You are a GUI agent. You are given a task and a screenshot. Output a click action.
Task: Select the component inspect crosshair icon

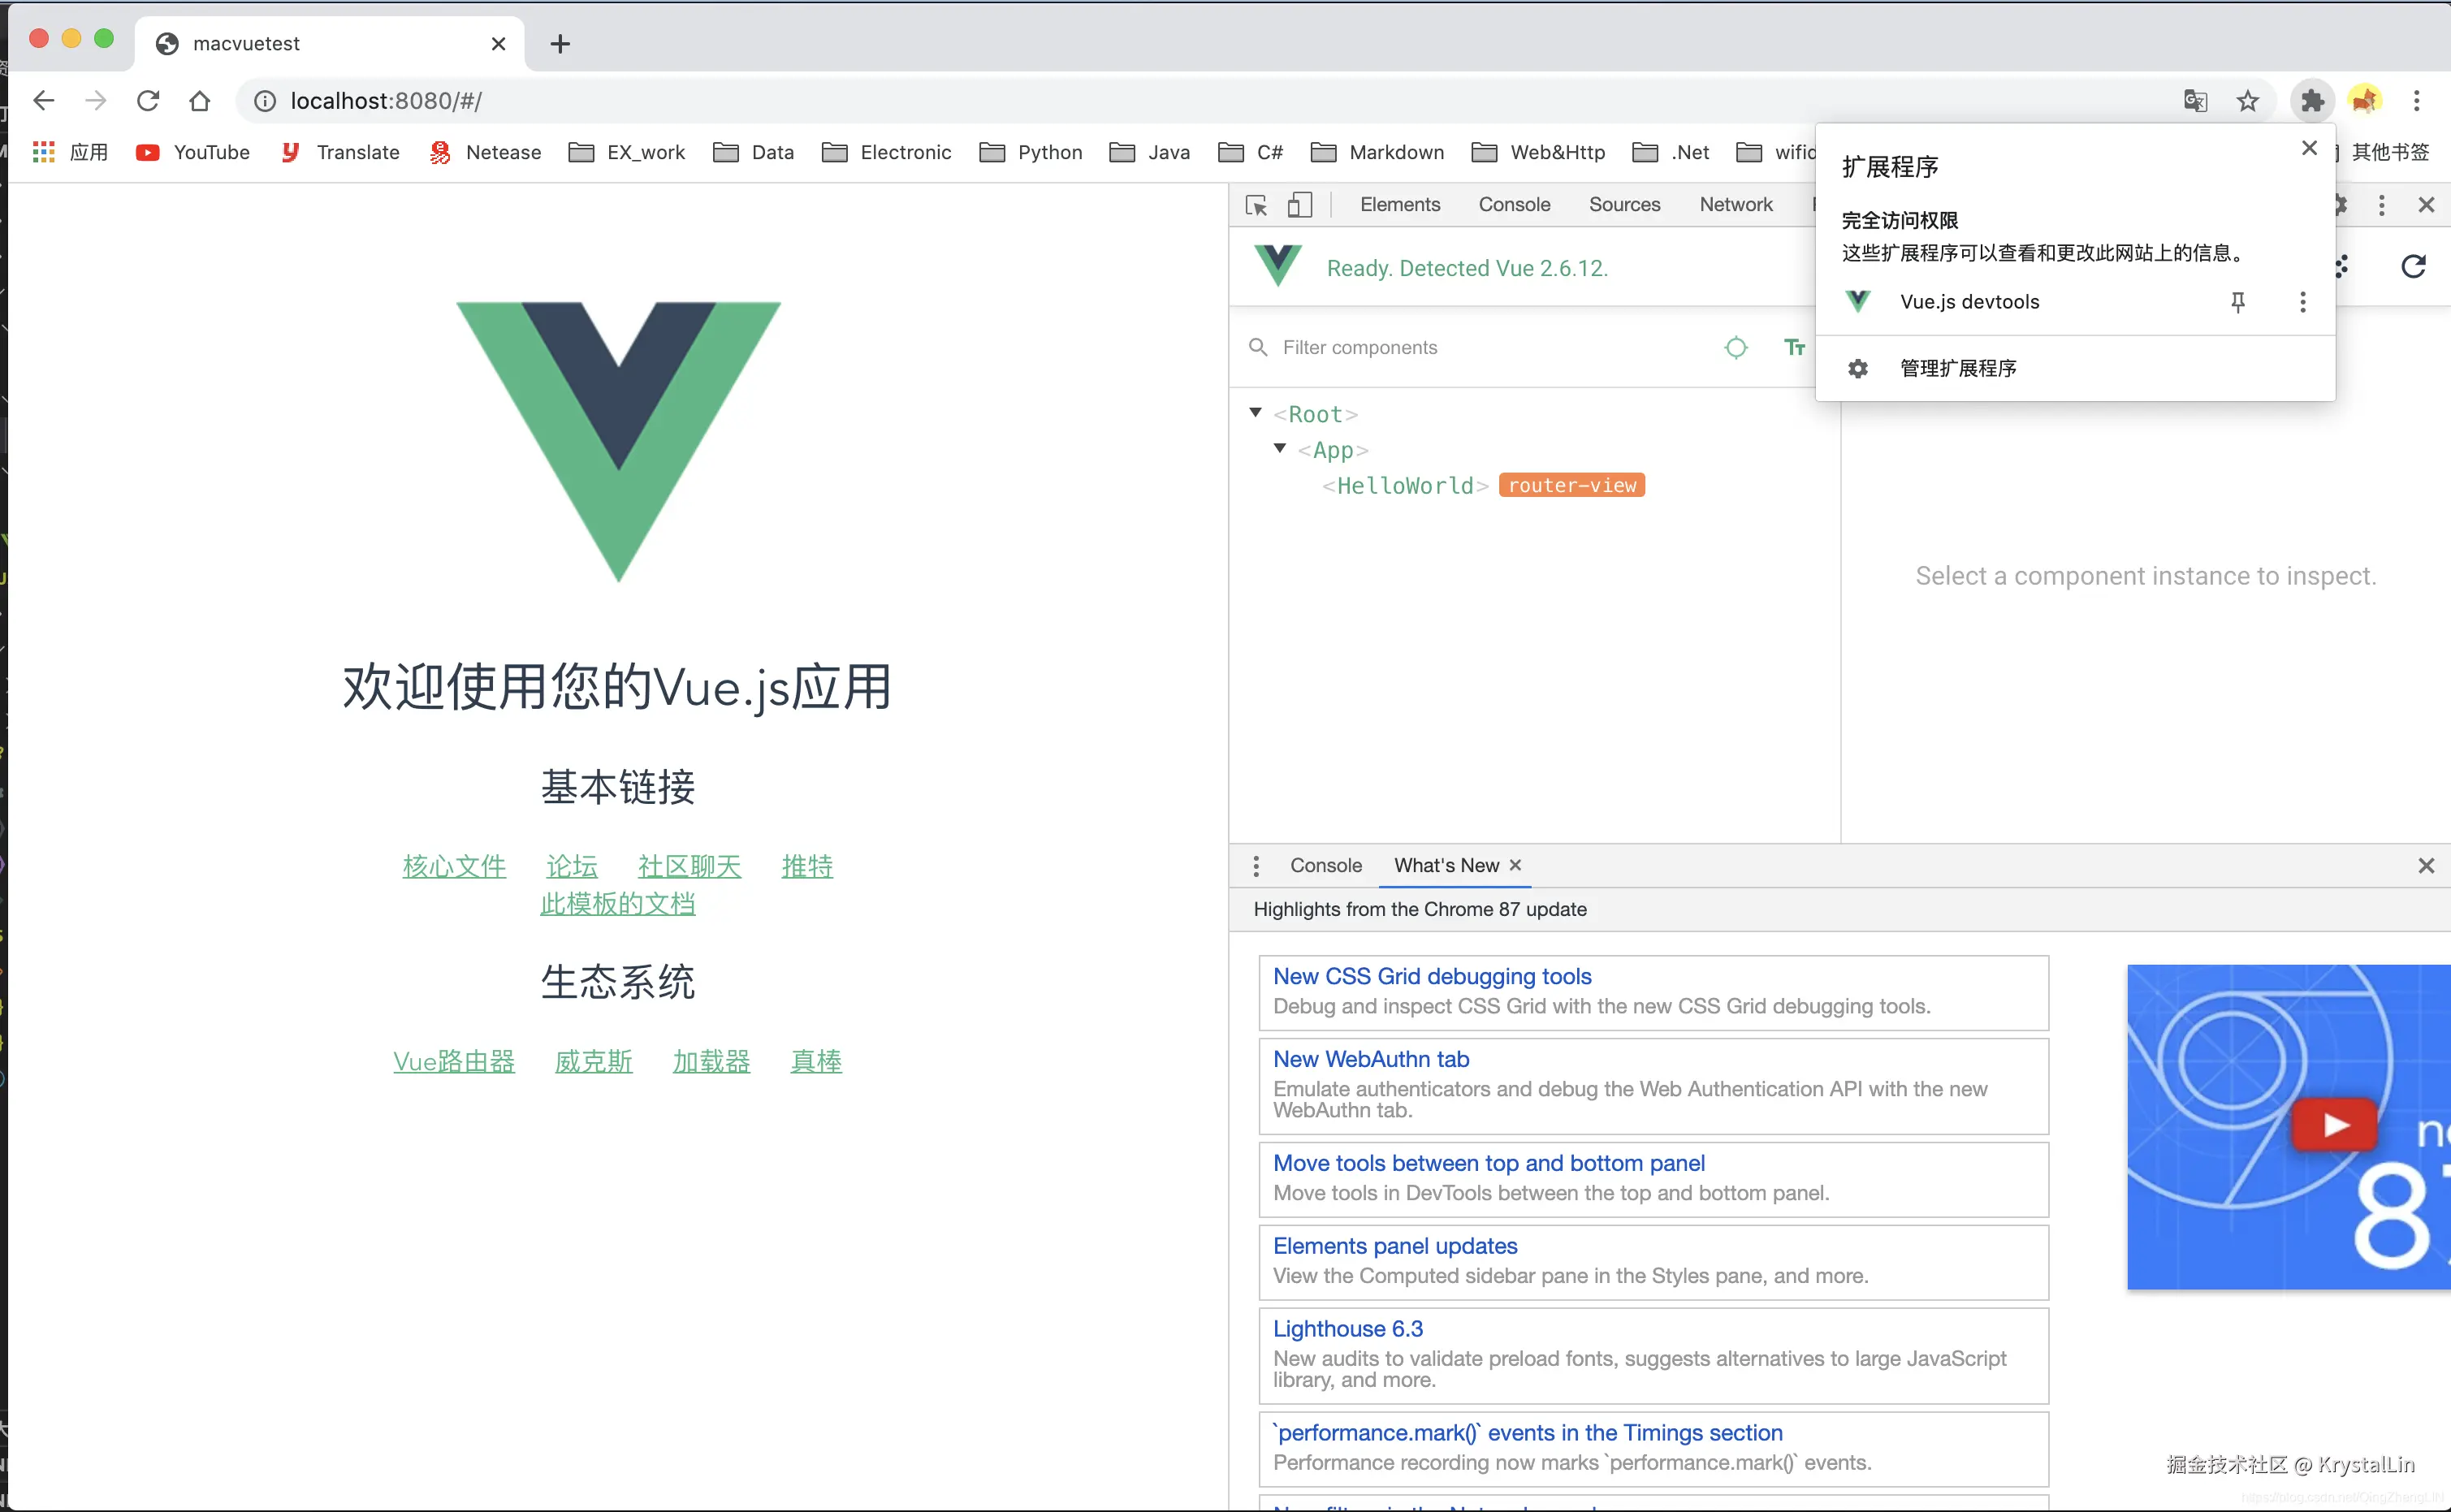click(x=1736, y=347)
